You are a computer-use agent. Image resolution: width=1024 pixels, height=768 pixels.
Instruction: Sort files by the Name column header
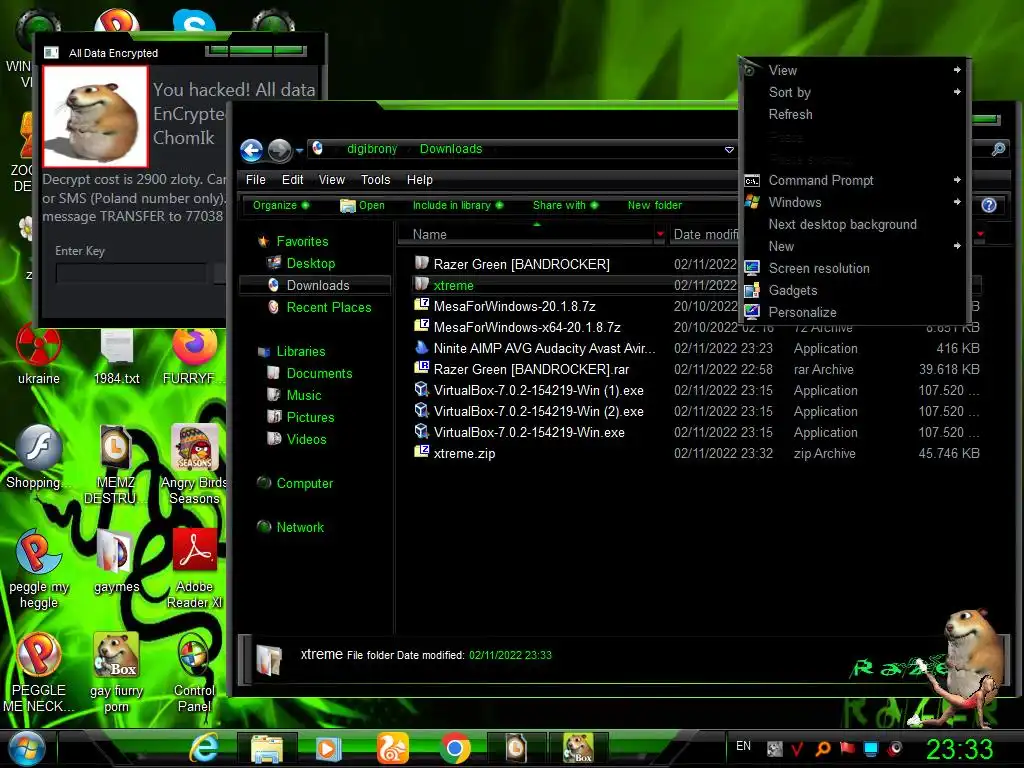coord(526,234)
